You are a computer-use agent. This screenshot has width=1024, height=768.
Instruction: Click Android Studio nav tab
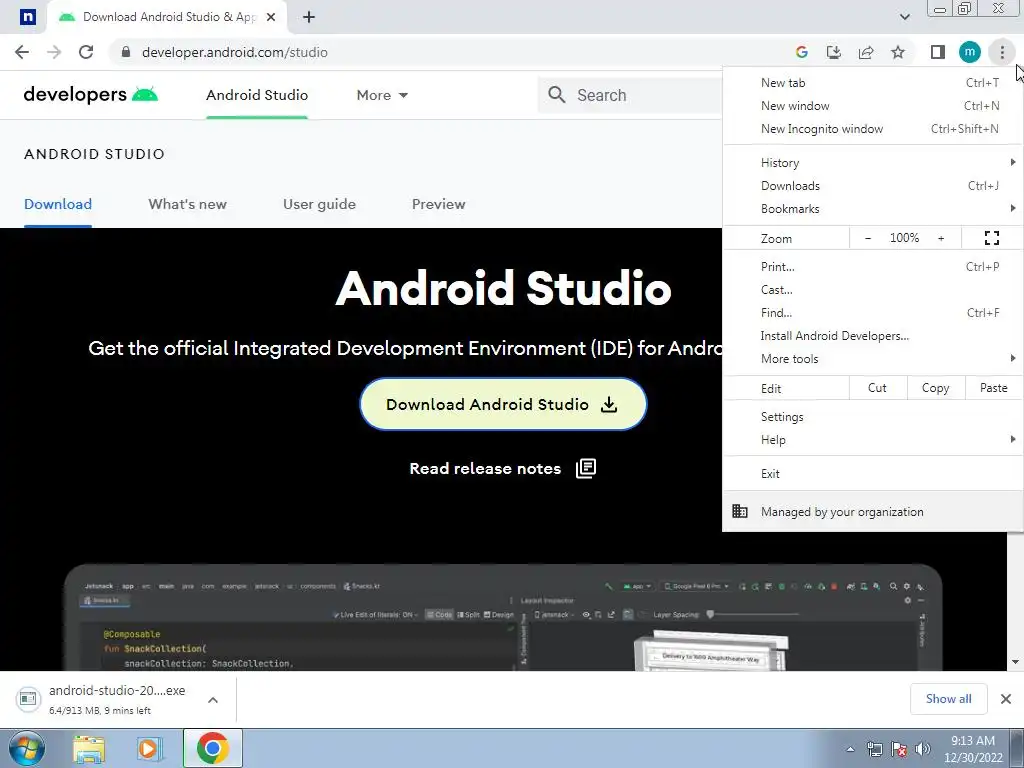(x=257, y=95)
